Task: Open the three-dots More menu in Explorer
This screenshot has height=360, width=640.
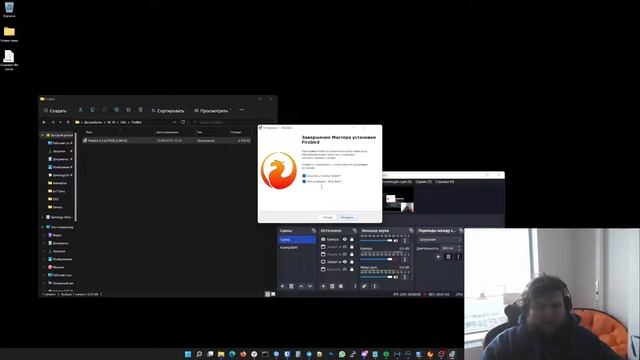Action: (x=242, y=110)
